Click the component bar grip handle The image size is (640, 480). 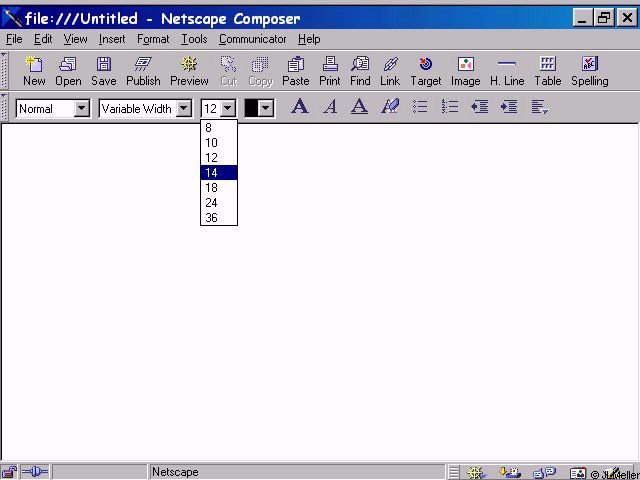[454, 473]
